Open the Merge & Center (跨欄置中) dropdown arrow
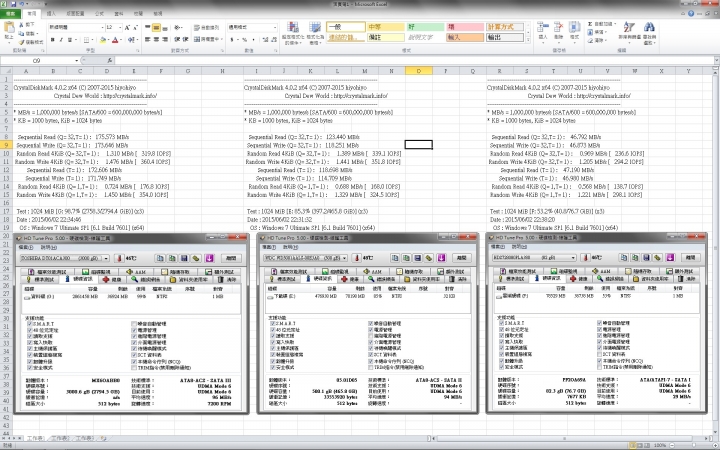This screenshot has width=720, height=450. pos(221,40)
